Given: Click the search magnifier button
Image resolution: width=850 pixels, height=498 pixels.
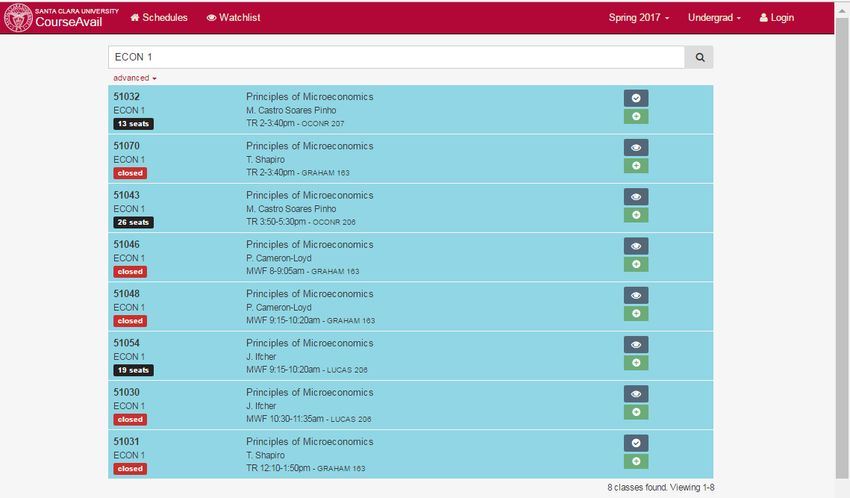Looking at the screenshot, I should tap(699, 57).
